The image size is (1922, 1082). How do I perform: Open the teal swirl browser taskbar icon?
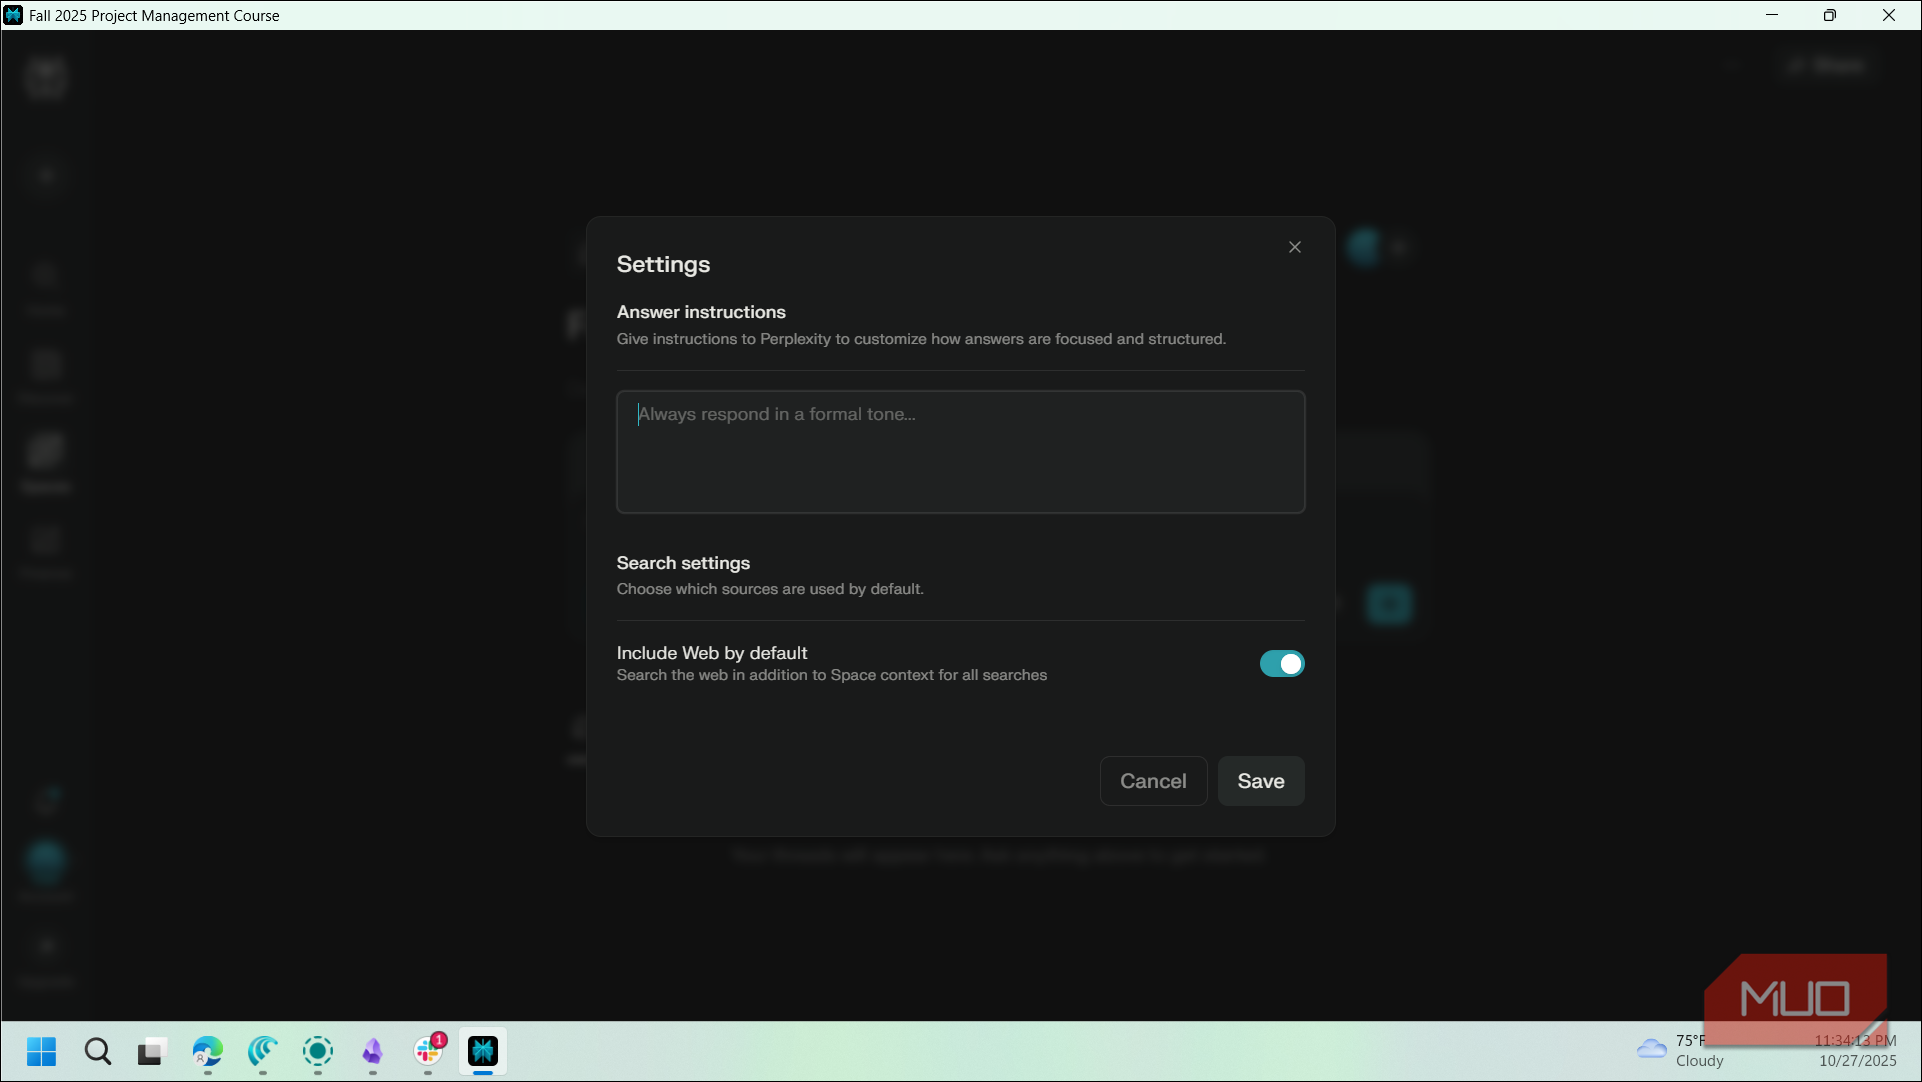point(262,1051)
